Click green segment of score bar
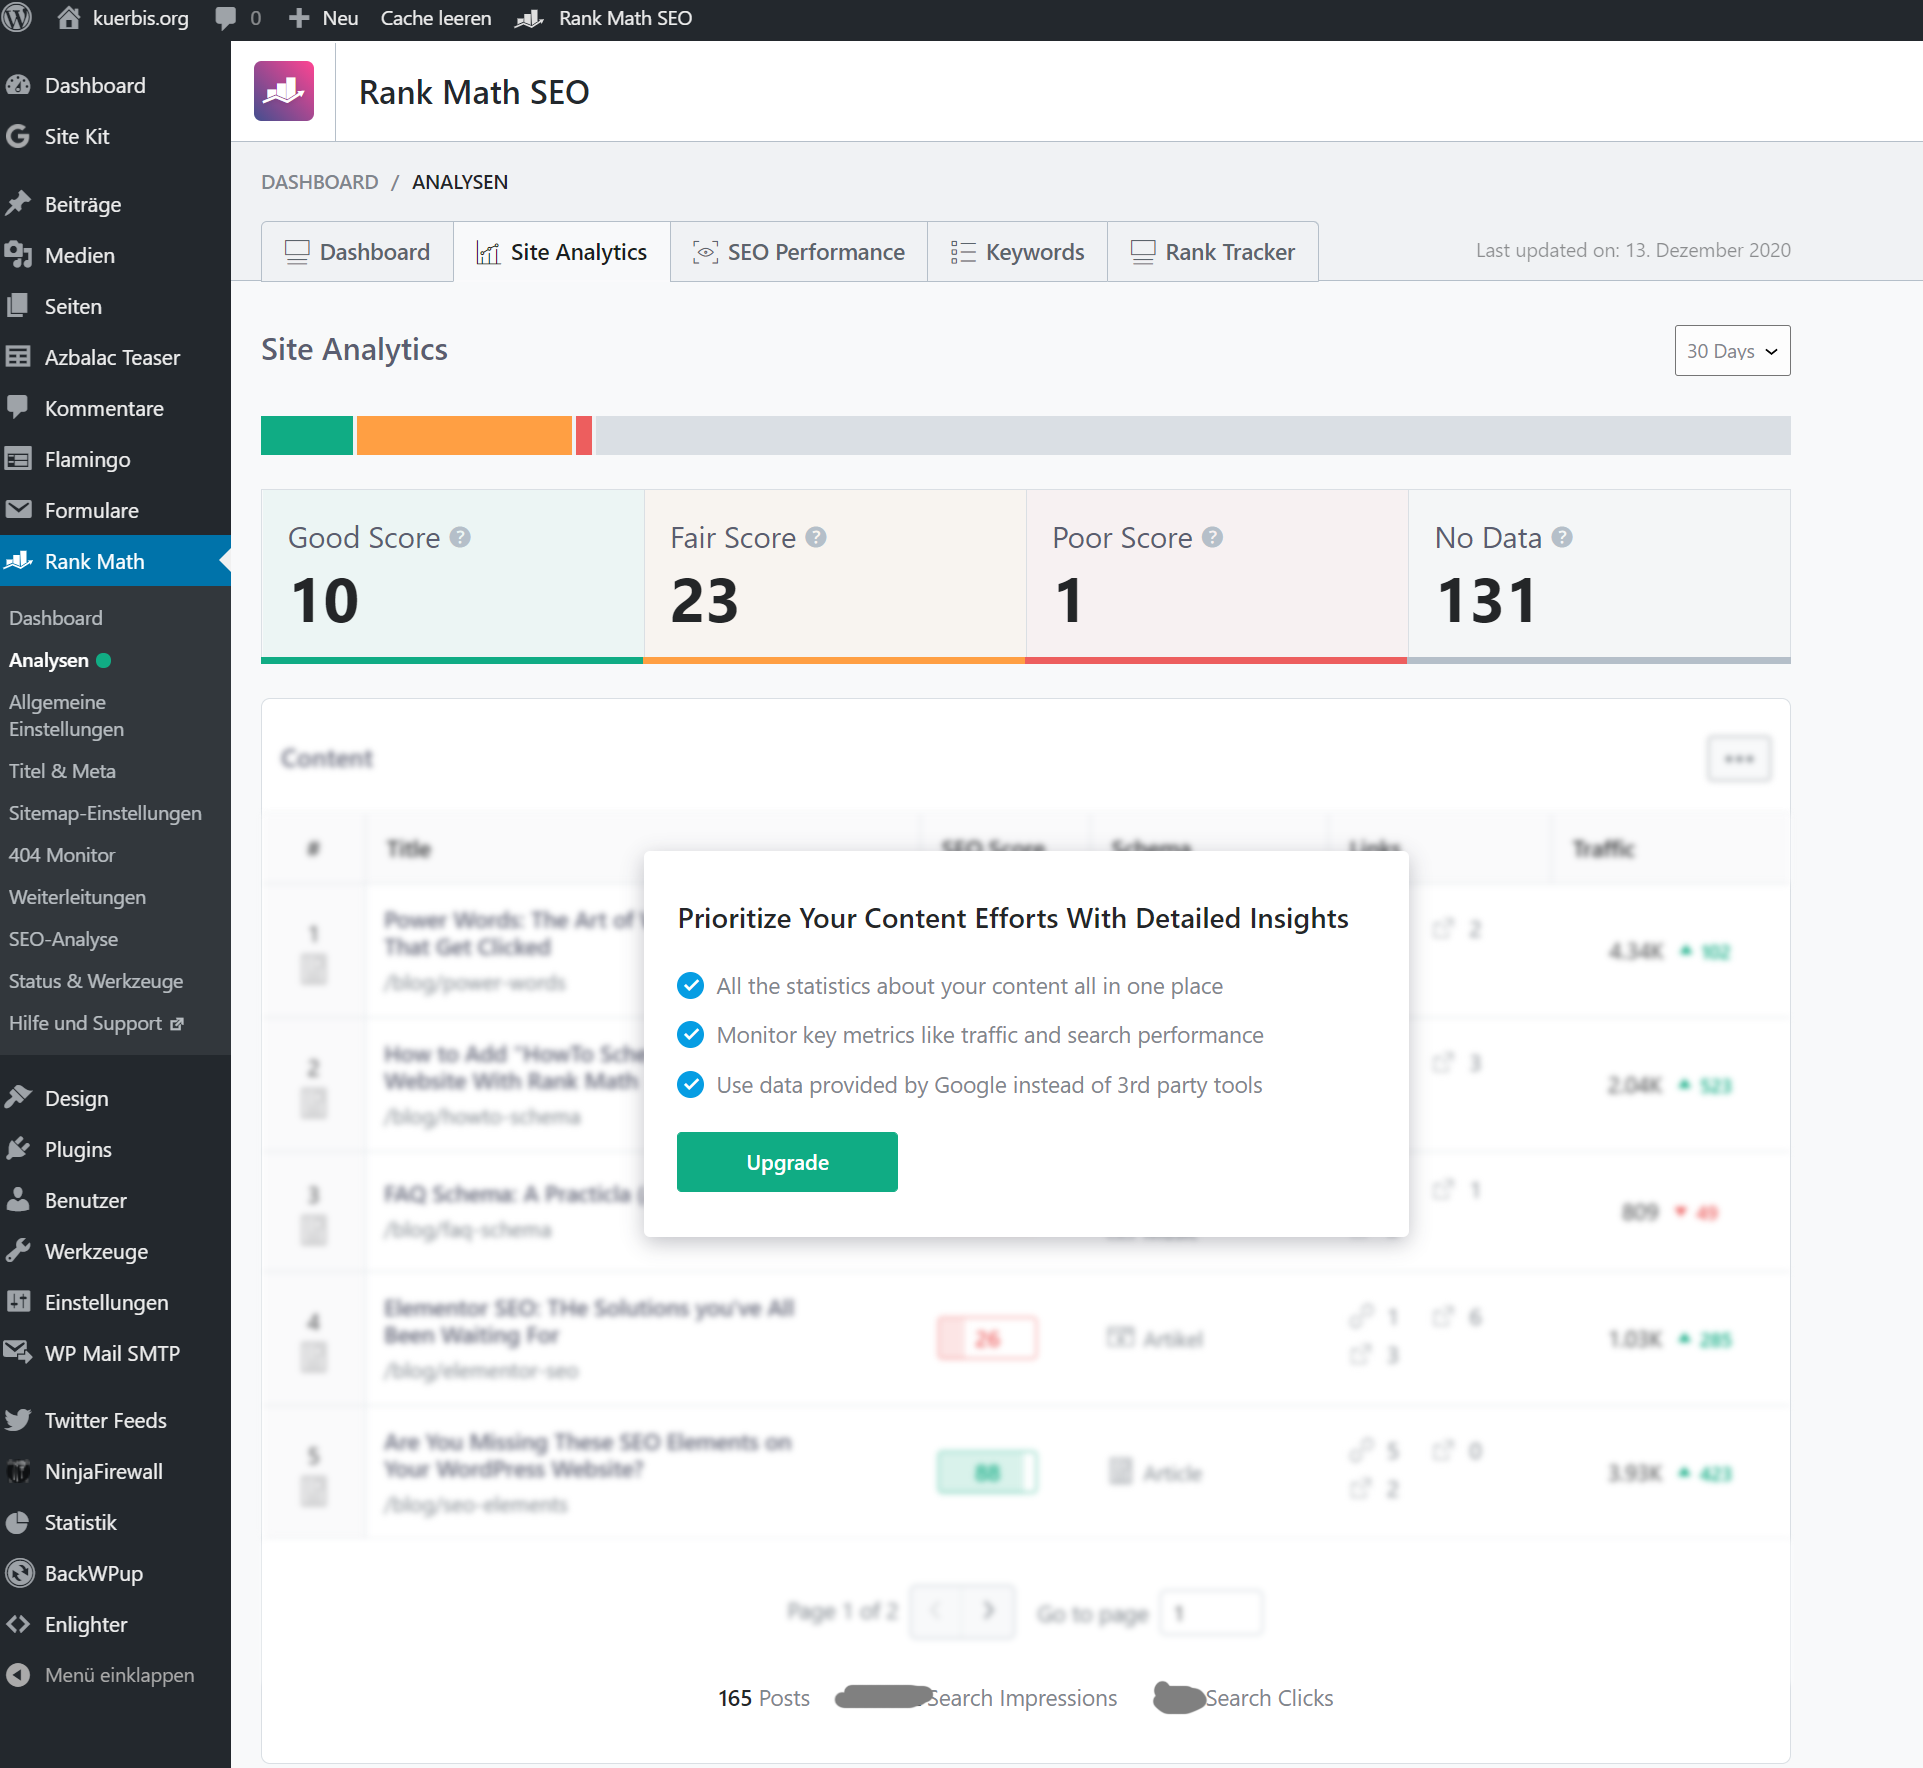 point(307,436)
